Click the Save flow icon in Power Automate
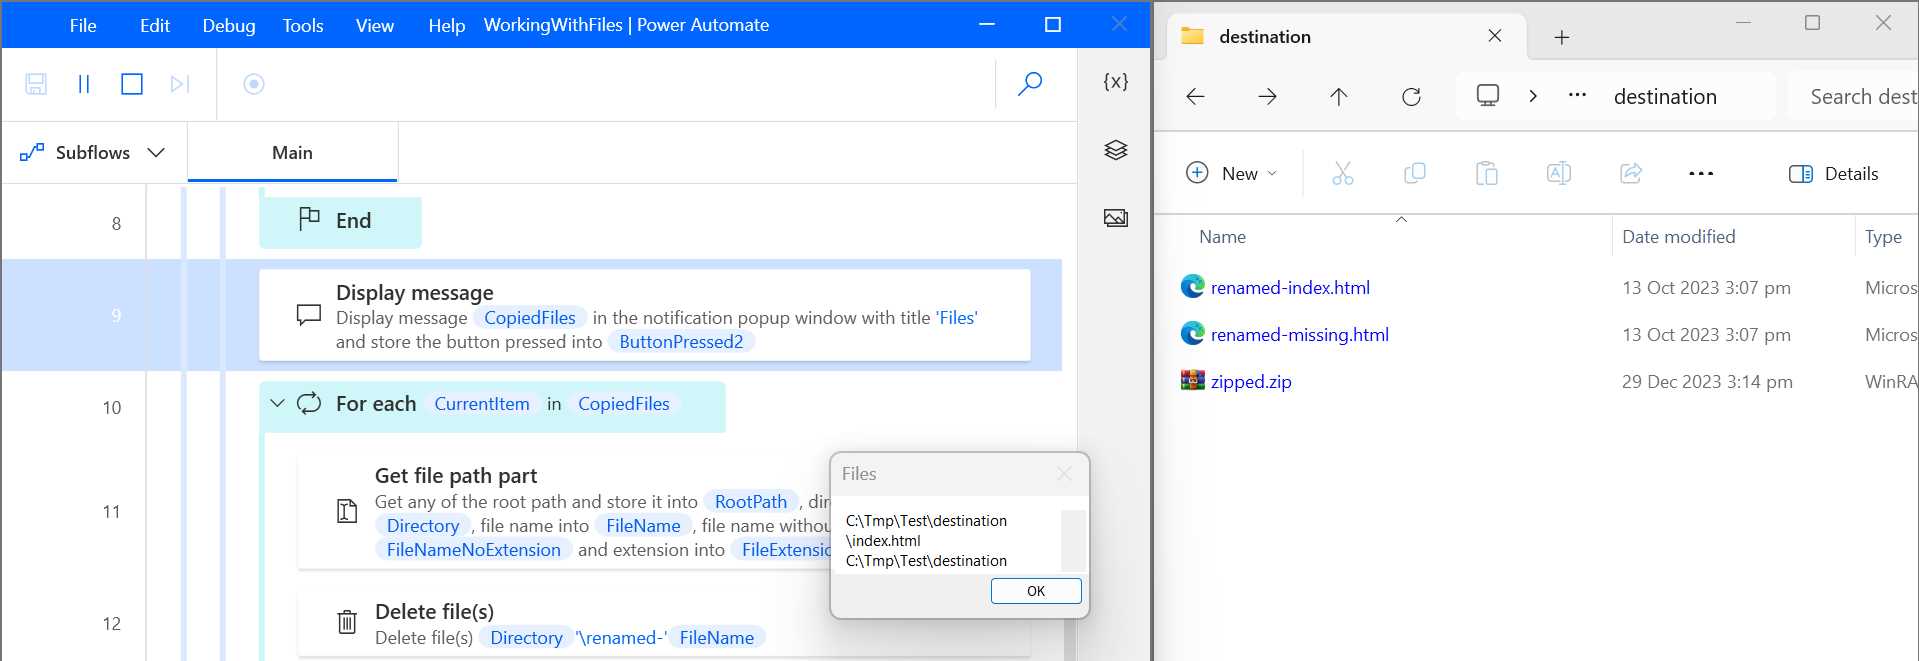1919x661 pixels. pyautogui.click(x=36, y=84)
